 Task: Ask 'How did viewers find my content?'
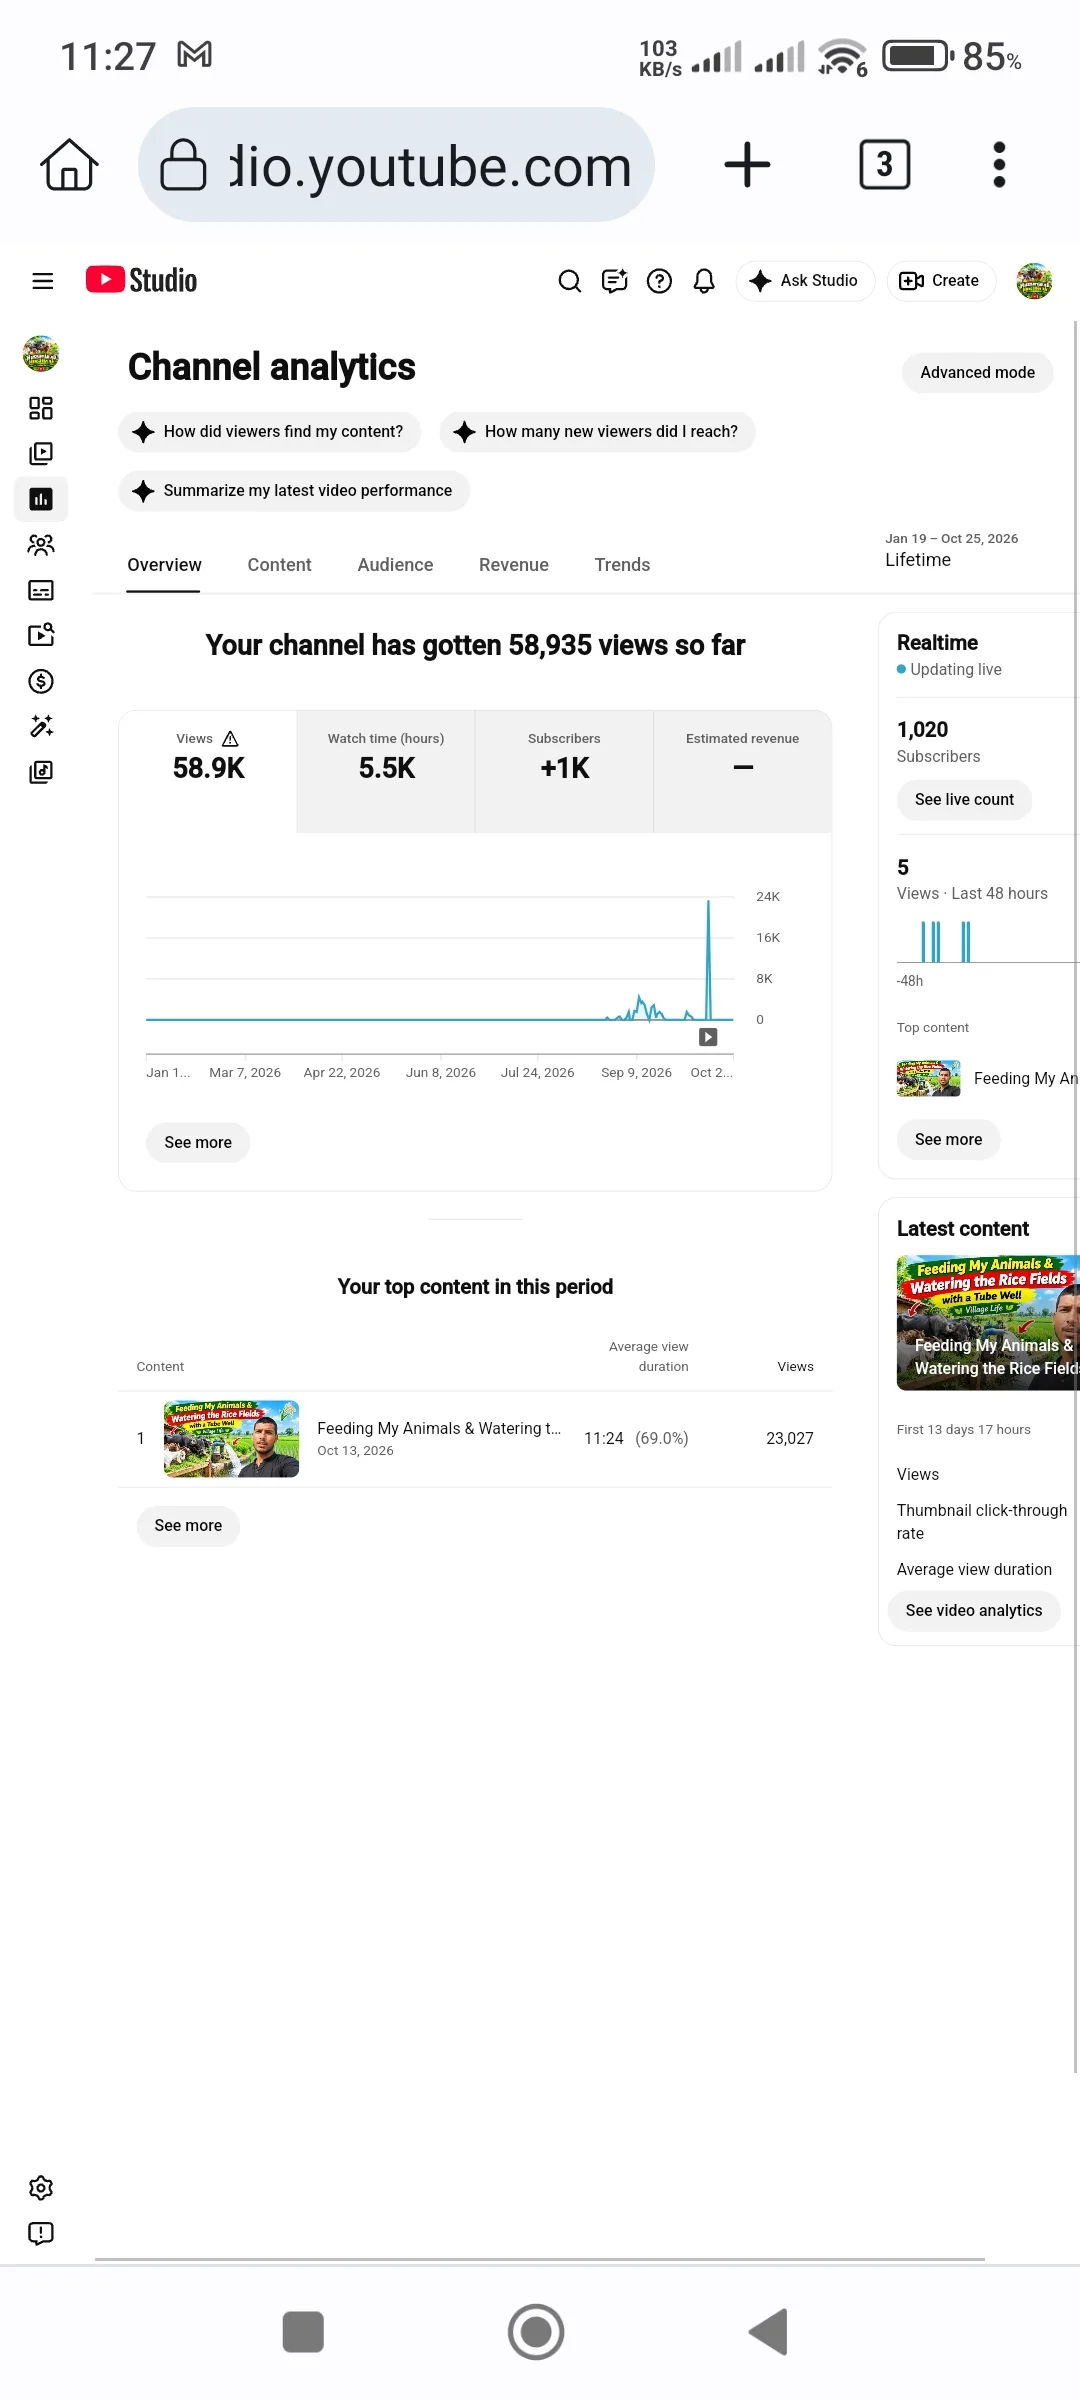[269, 432]
